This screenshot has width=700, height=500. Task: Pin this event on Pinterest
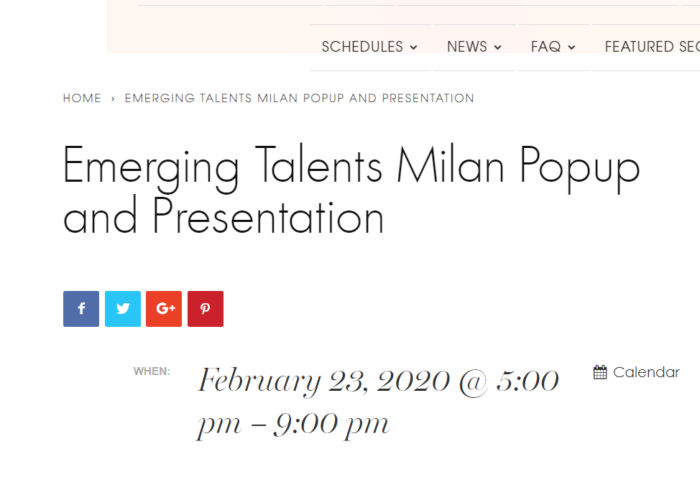[205, 309]
